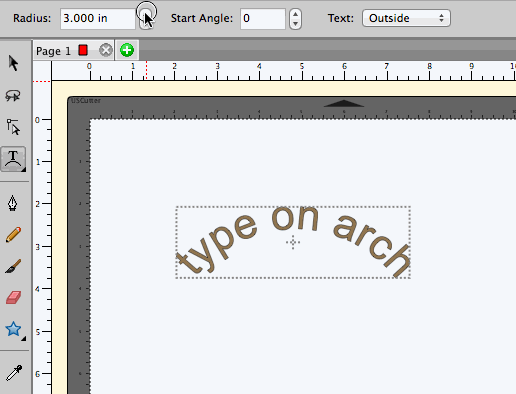Increase Start Angle with up arrow
The image size is (516, 394).
[x=295, y=14]
